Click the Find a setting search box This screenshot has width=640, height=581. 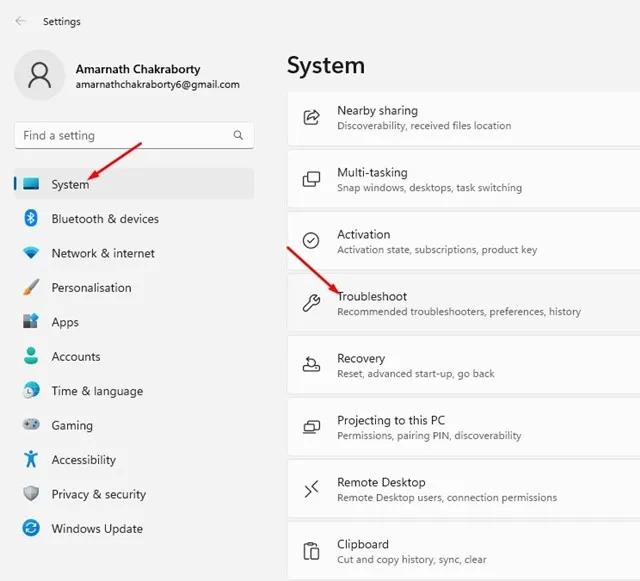pos(134,135)
